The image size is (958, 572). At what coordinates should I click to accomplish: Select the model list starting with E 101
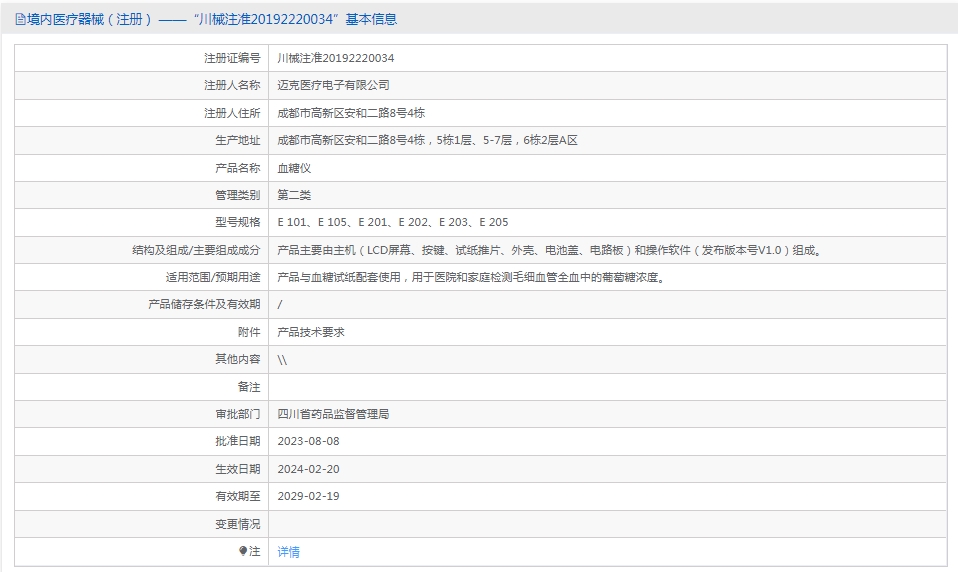pyautogui.click(x=392, y=222)
